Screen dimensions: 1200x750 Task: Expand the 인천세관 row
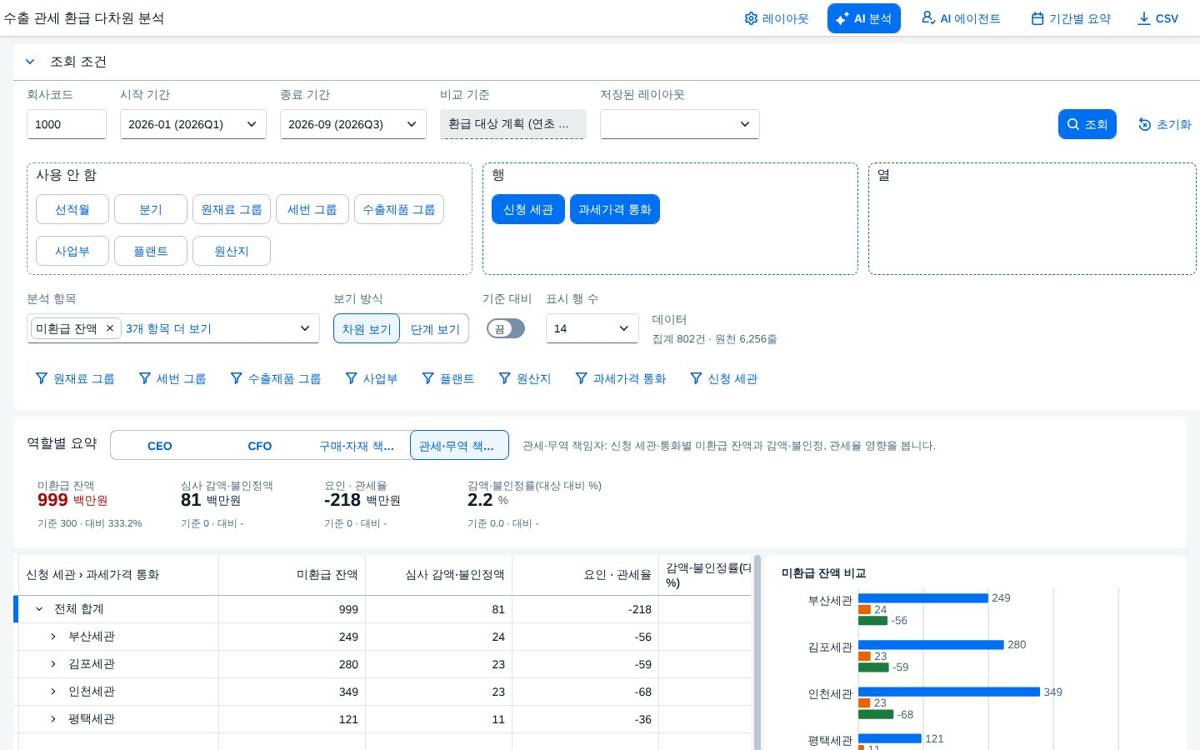[x=54, y=692]
